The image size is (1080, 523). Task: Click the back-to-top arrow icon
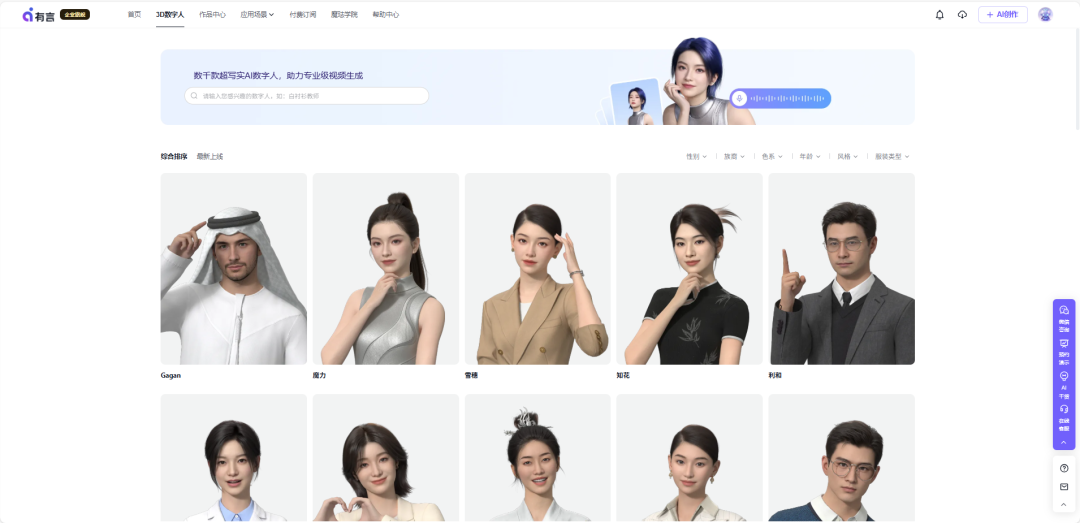click(x=1064, y=505)
